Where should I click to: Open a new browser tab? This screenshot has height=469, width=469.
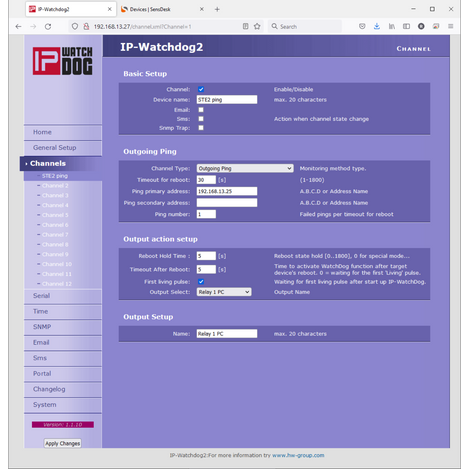[x=217, y=9]
